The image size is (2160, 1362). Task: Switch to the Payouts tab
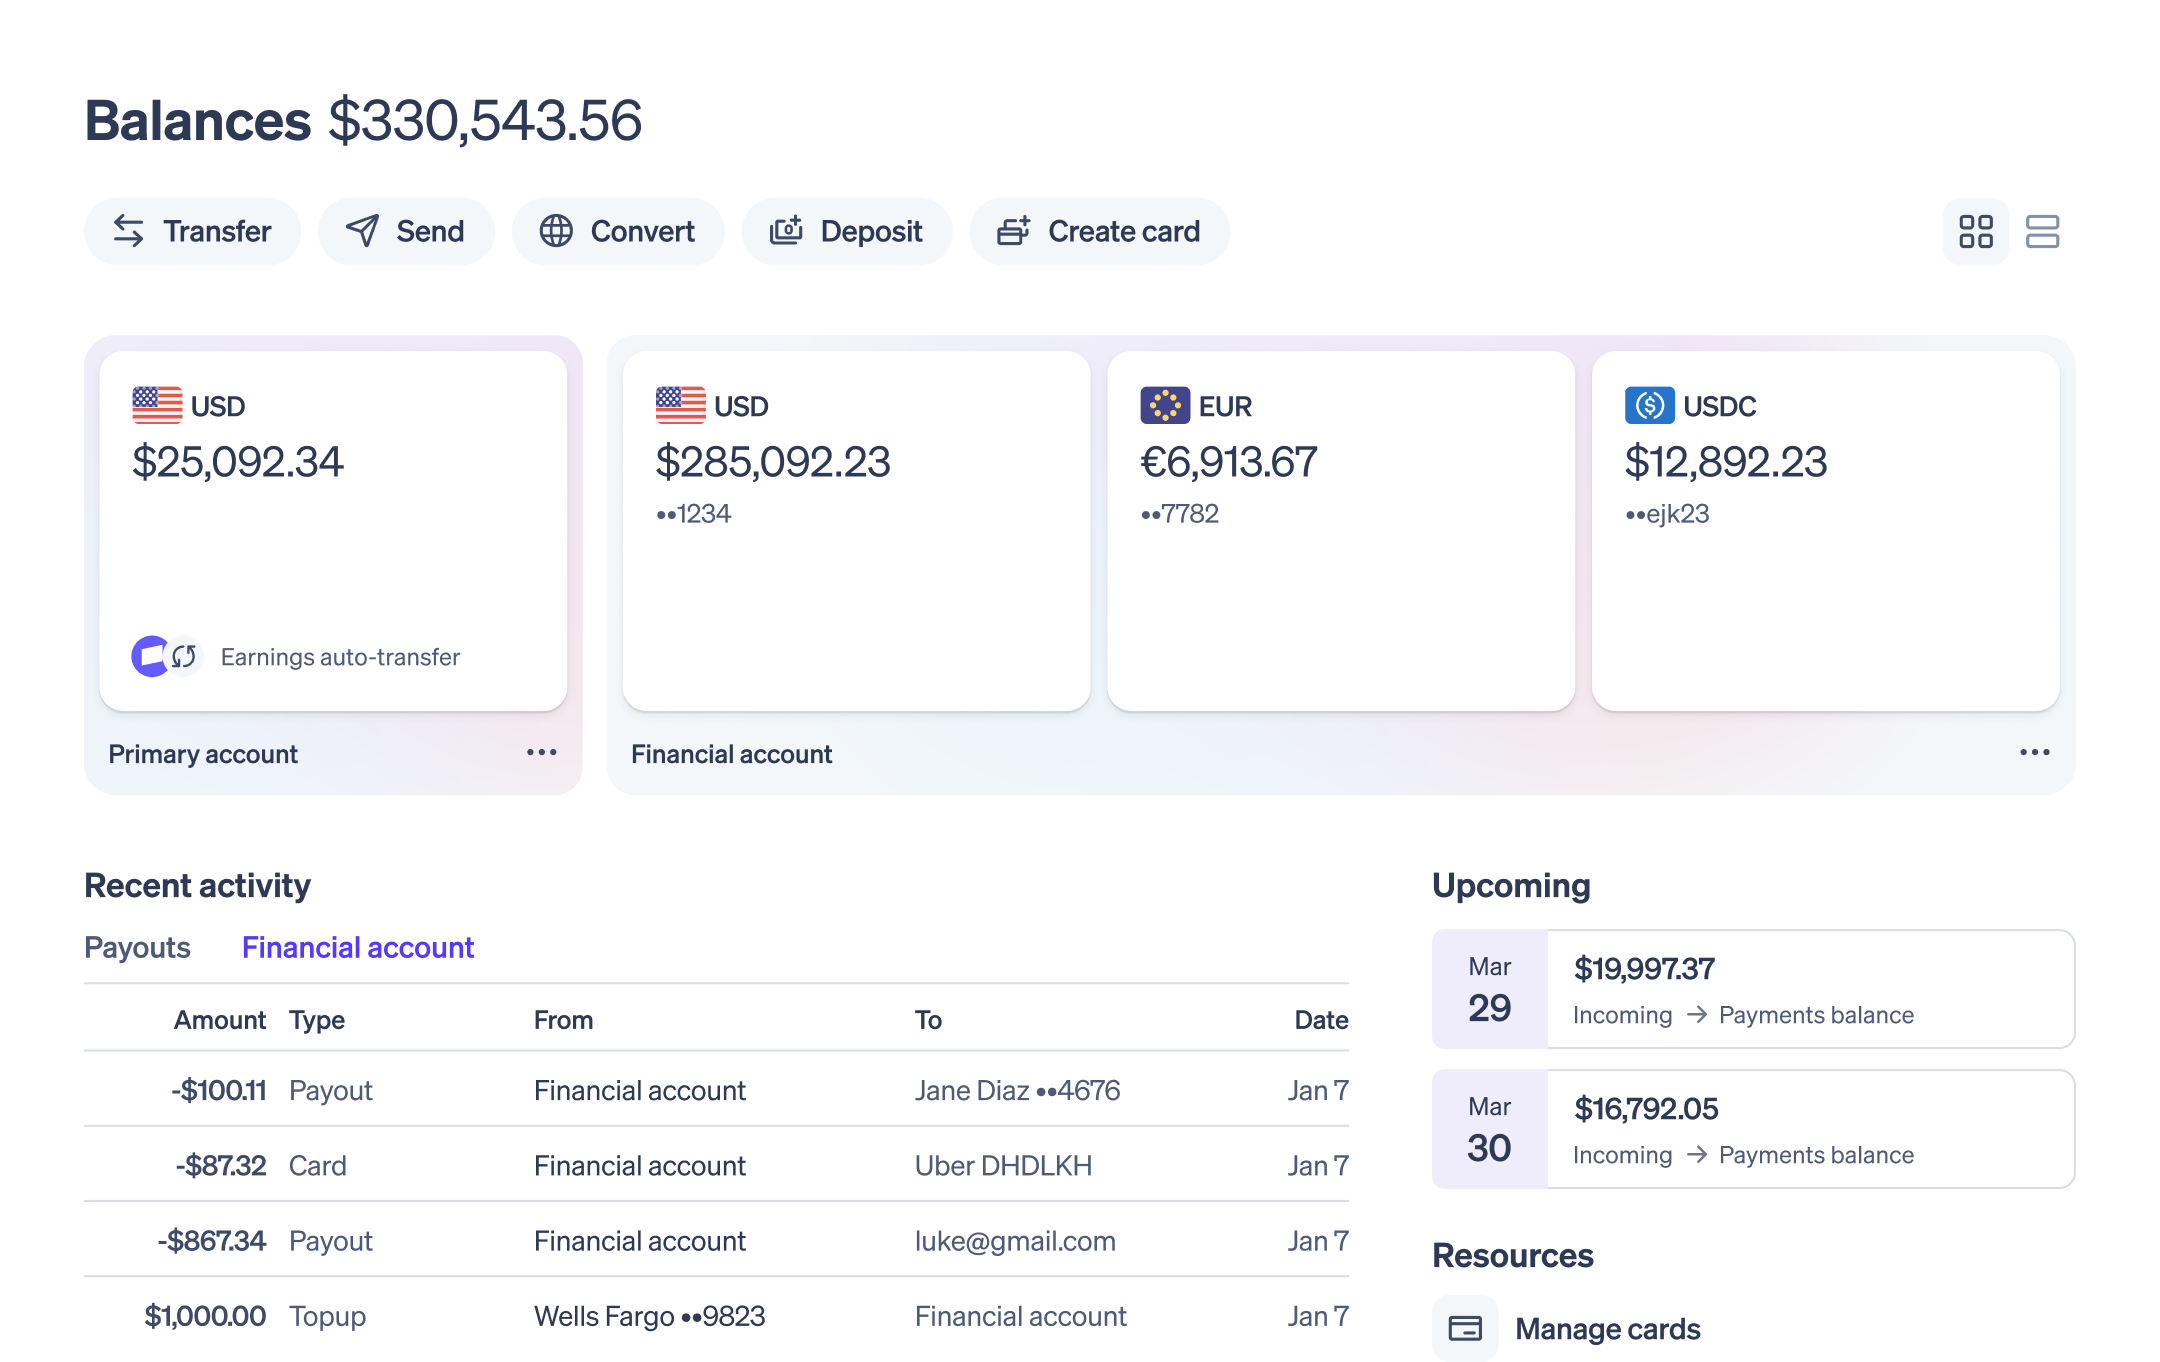[x=137, y=947]
